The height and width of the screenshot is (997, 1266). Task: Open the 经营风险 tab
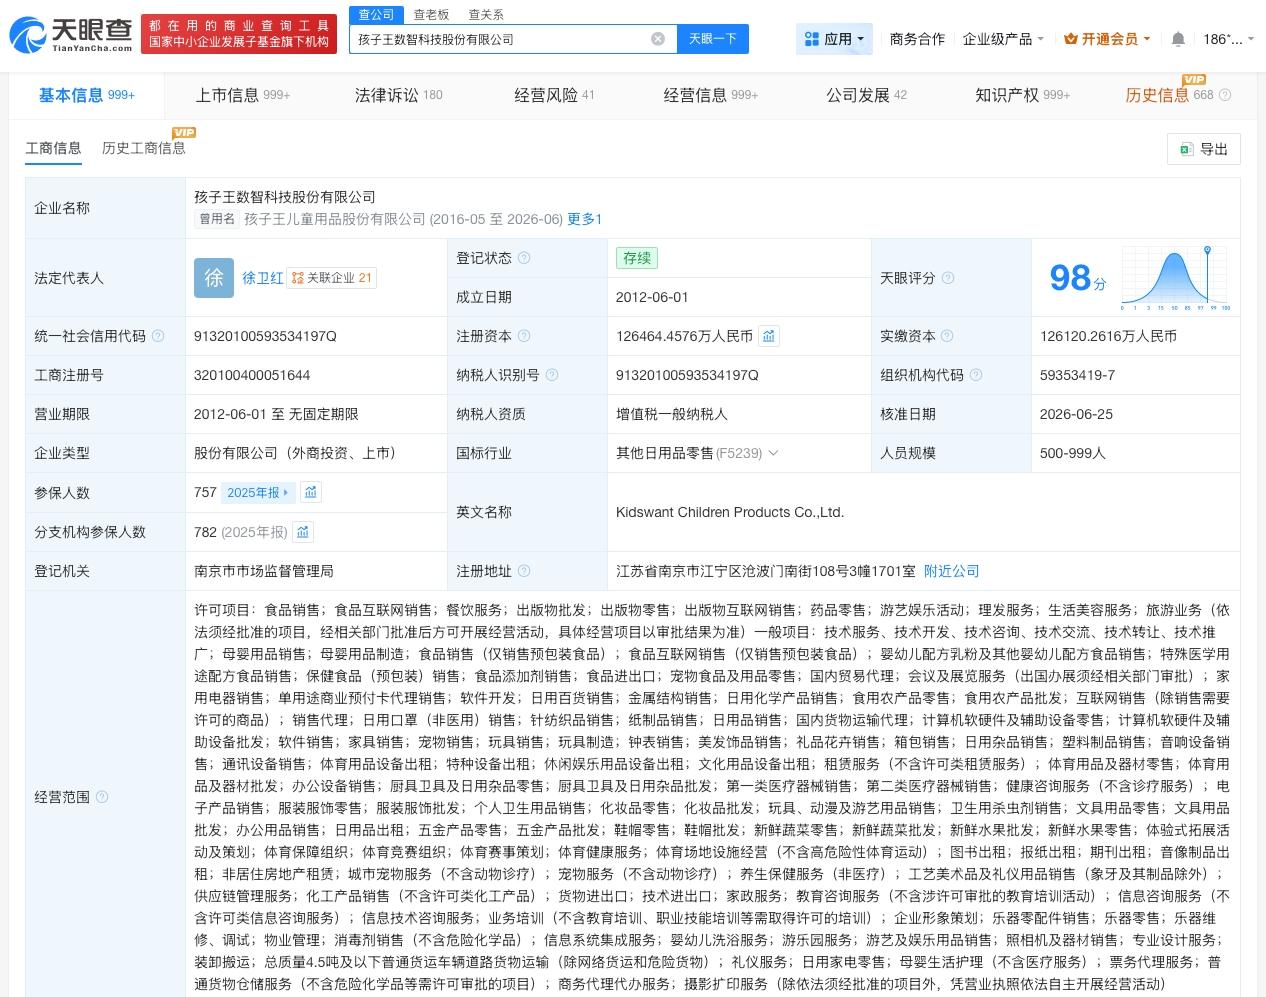coord(554,95)
